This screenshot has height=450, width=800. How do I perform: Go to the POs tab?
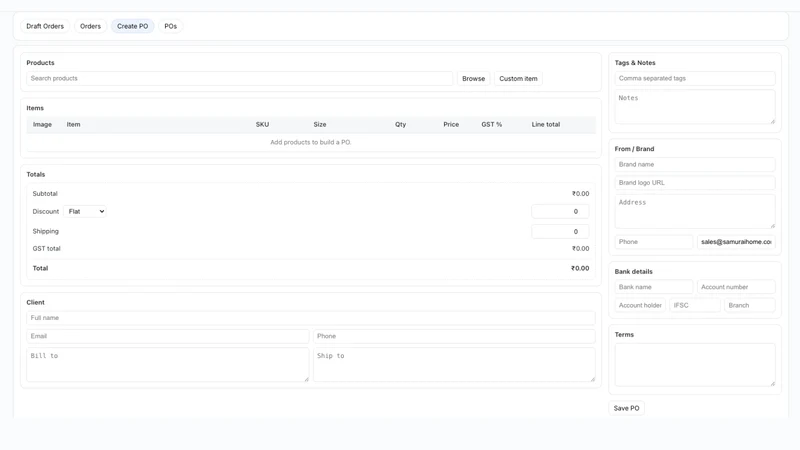coord(170,26)
